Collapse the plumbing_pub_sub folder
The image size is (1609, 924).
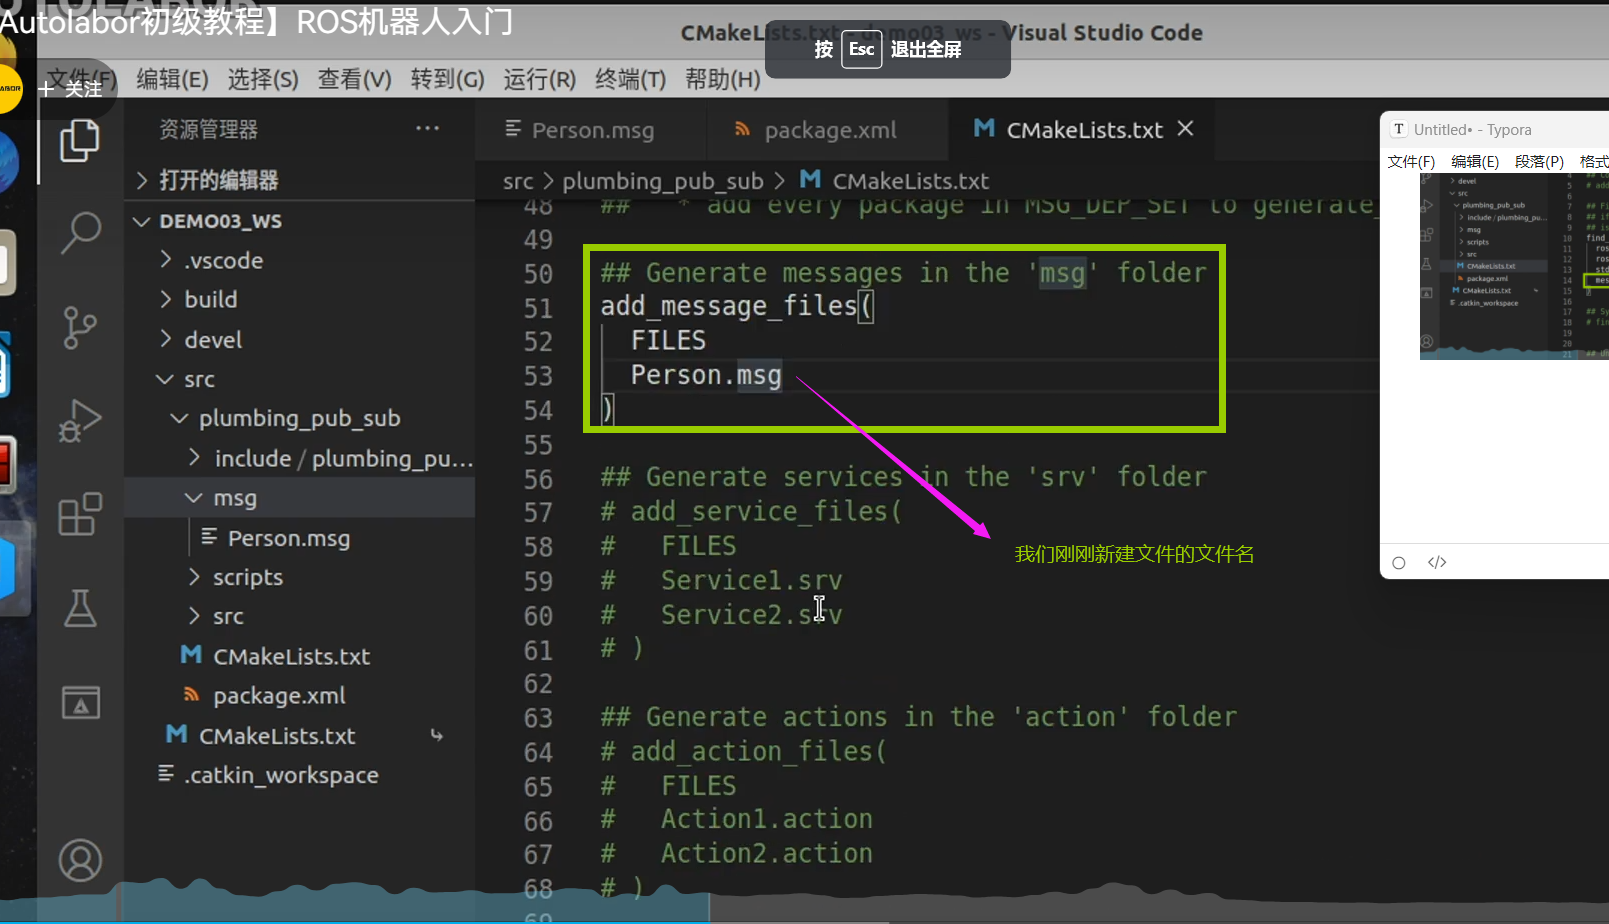coord(300,418)
